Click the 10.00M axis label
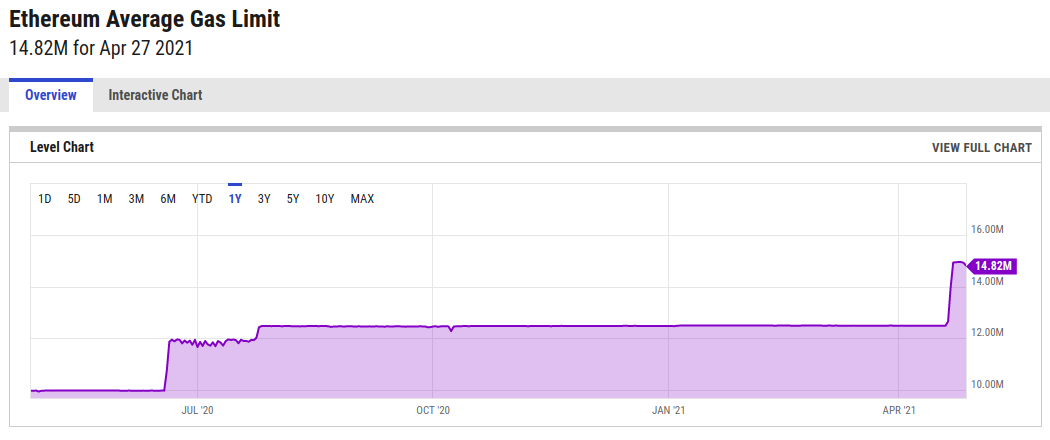 (988, 384)
